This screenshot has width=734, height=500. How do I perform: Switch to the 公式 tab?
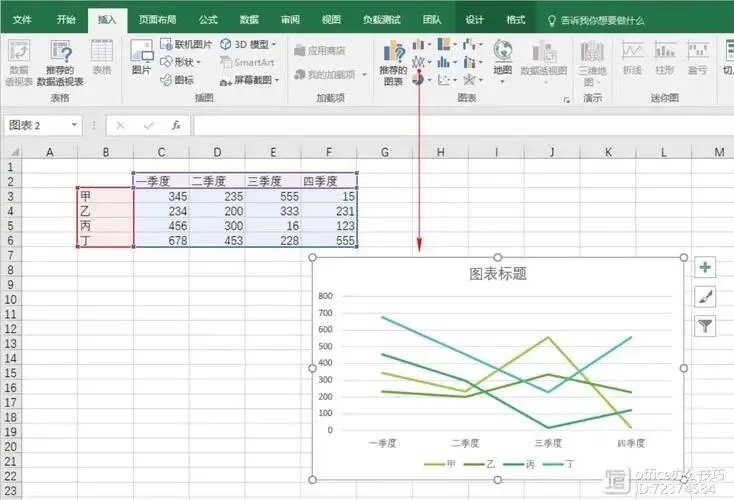tap(208, 20)
